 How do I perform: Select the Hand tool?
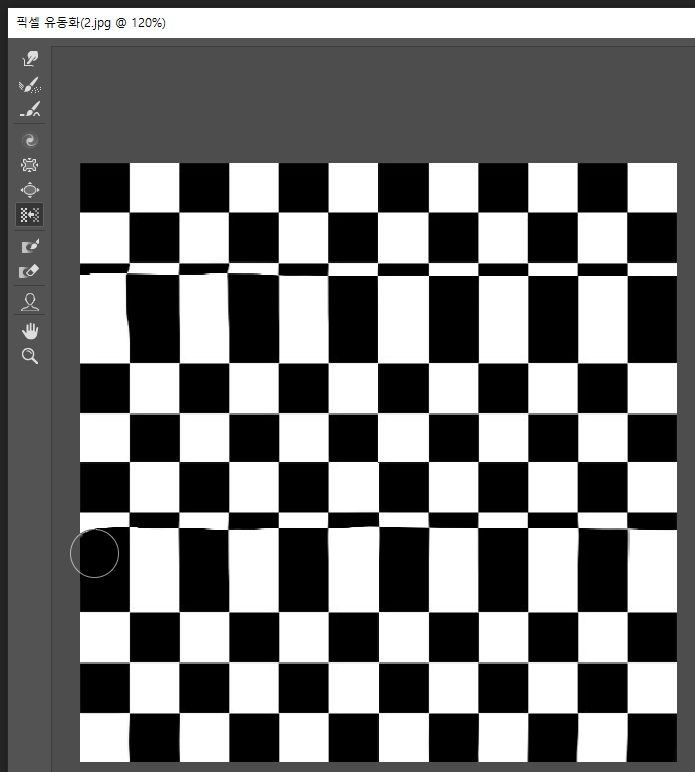tap(30, 331)
